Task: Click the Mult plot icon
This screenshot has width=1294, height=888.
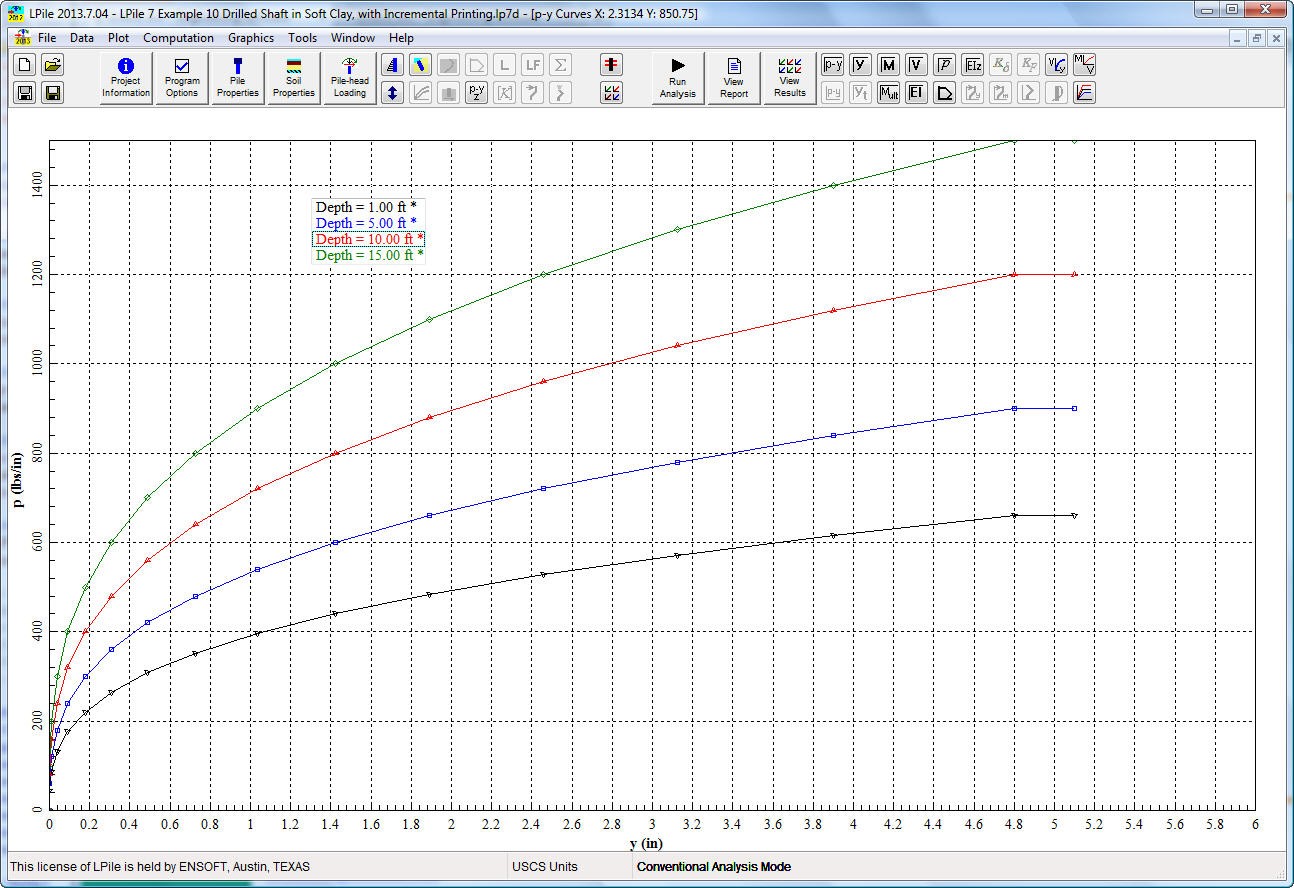Action: coord(888,93)
